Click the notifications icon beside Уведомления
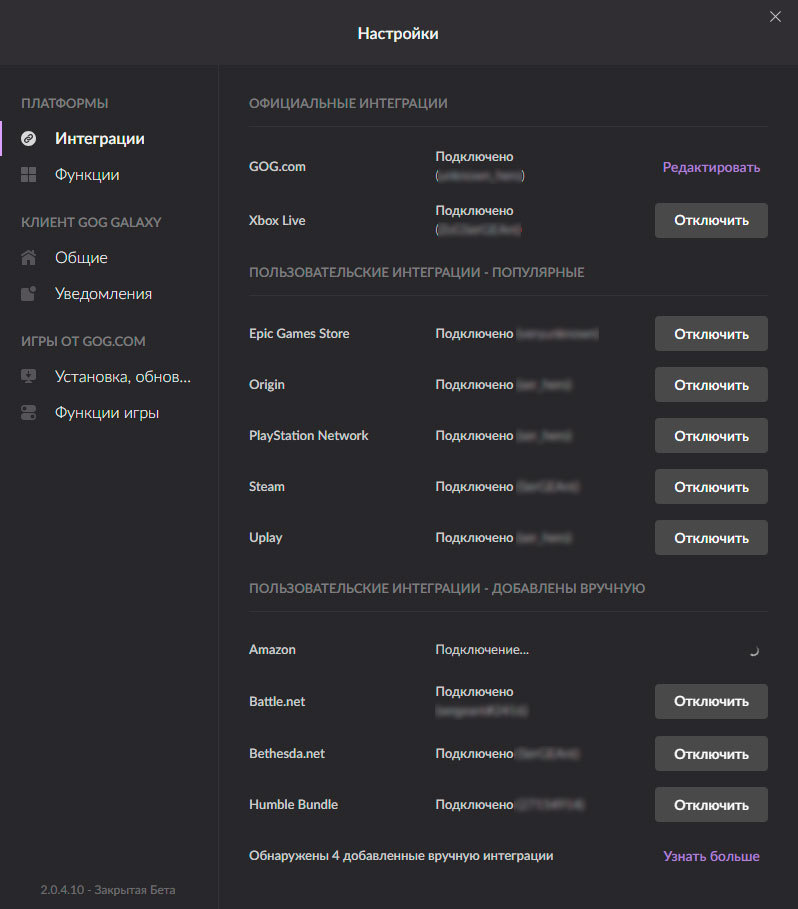 click(x=29, y=294)
